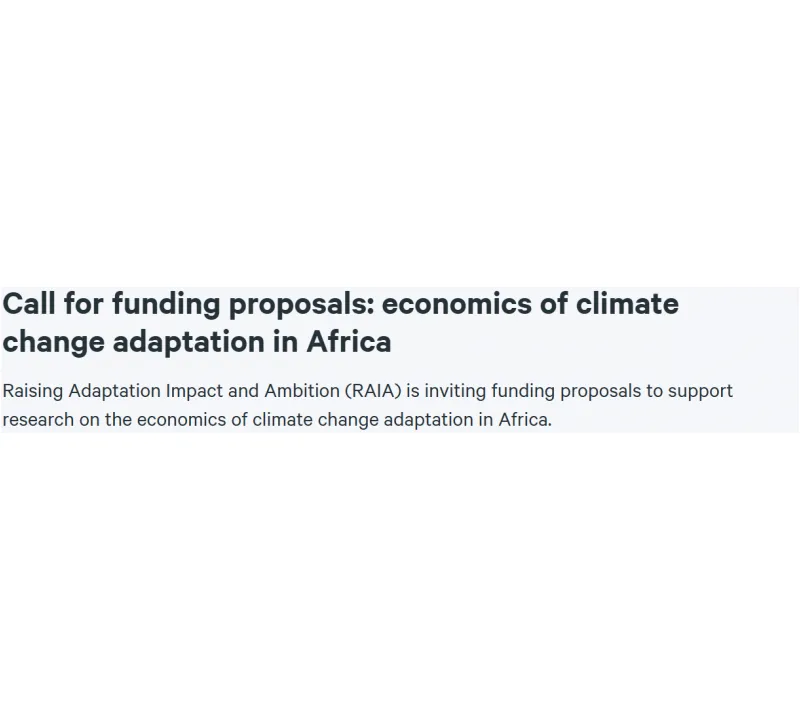The image size is (800, 720).
Task: Click the word 'Africa' in the headline
Action: click(x=348, y=342)
